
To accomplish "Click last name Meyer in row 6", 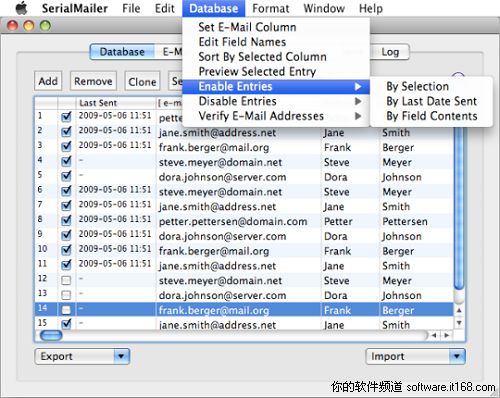I will pyautogui.click(x=397, y=192).
